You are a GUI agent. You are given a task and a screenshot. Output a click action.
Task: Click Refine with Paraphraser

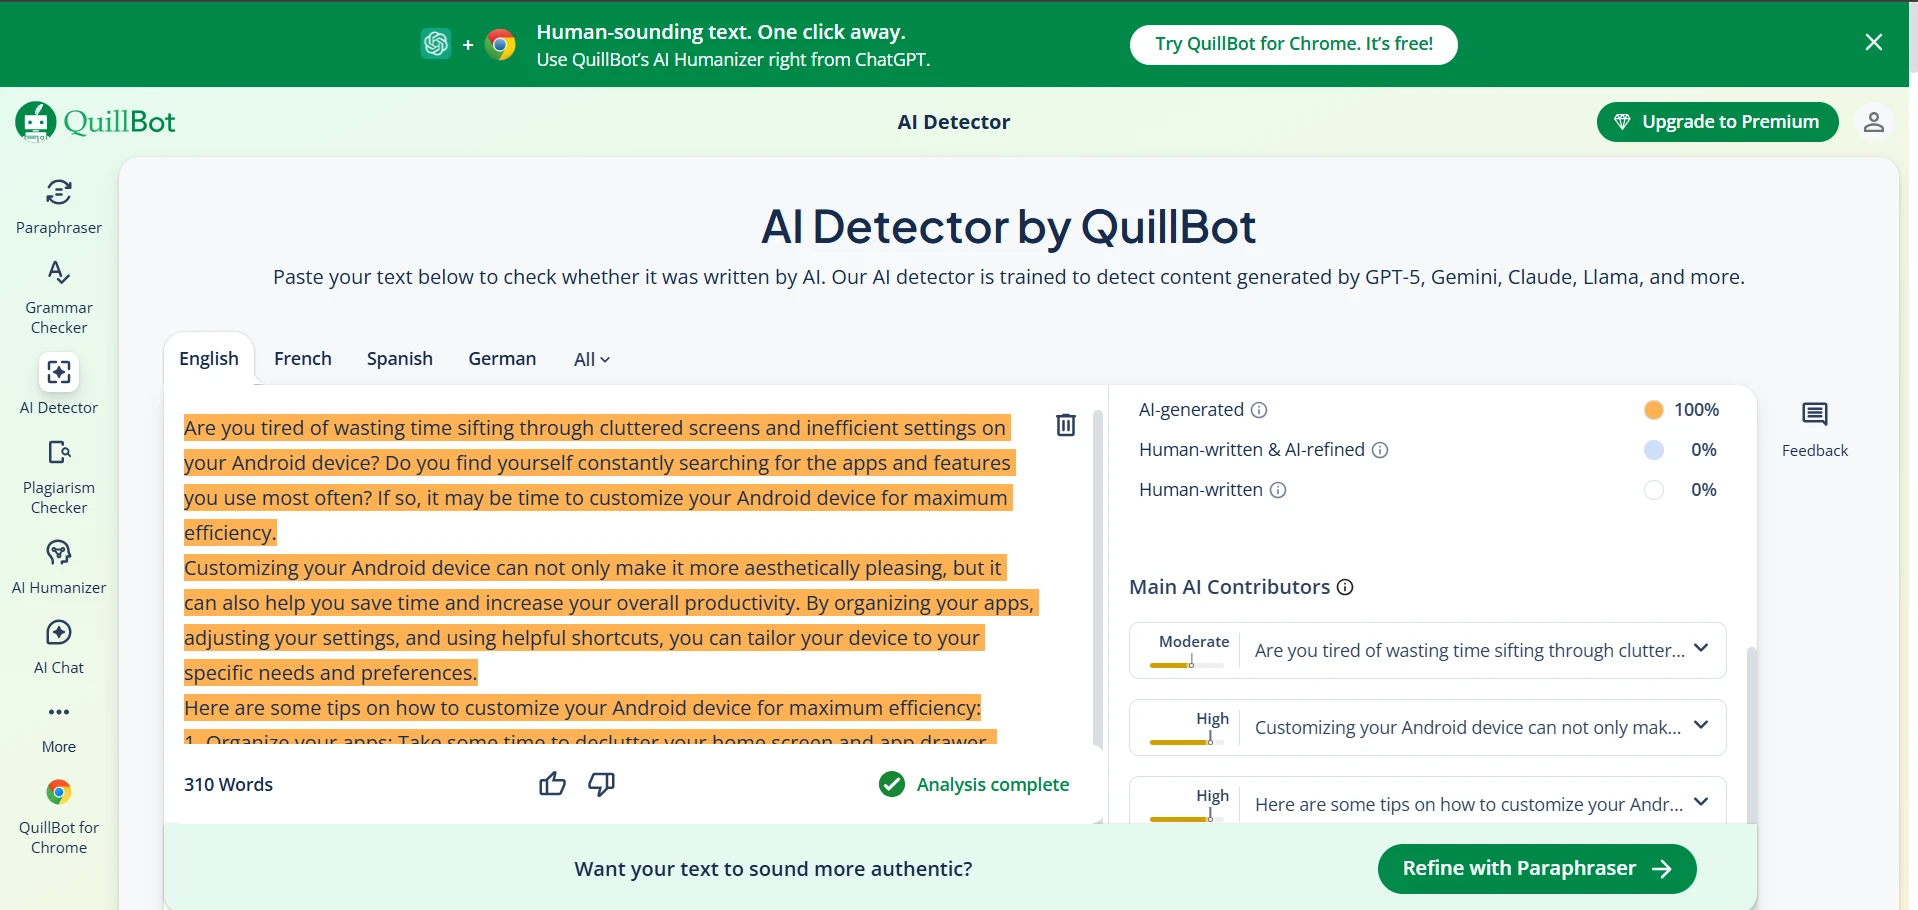(1537, 868)
